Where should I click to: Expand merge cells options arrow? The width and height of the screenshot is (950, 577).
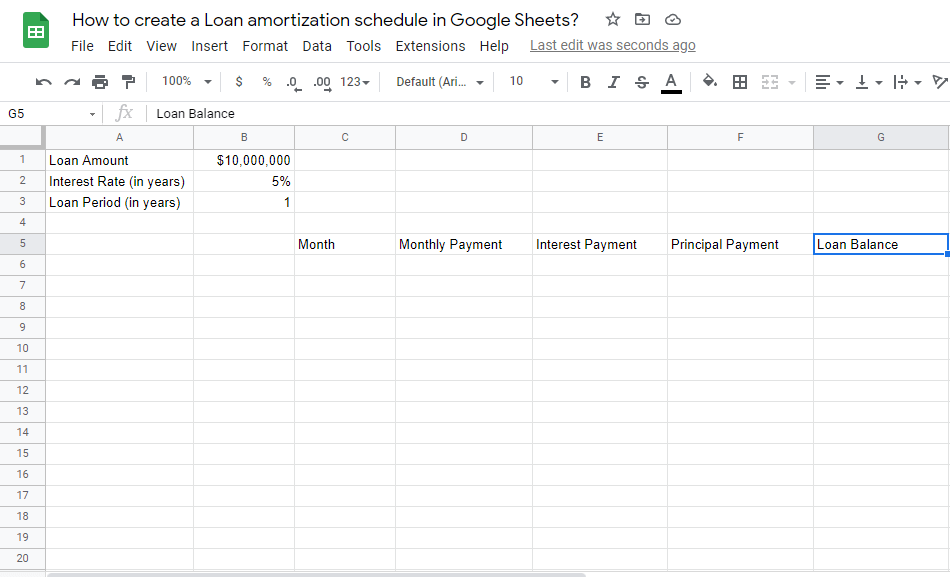[791, 82]
